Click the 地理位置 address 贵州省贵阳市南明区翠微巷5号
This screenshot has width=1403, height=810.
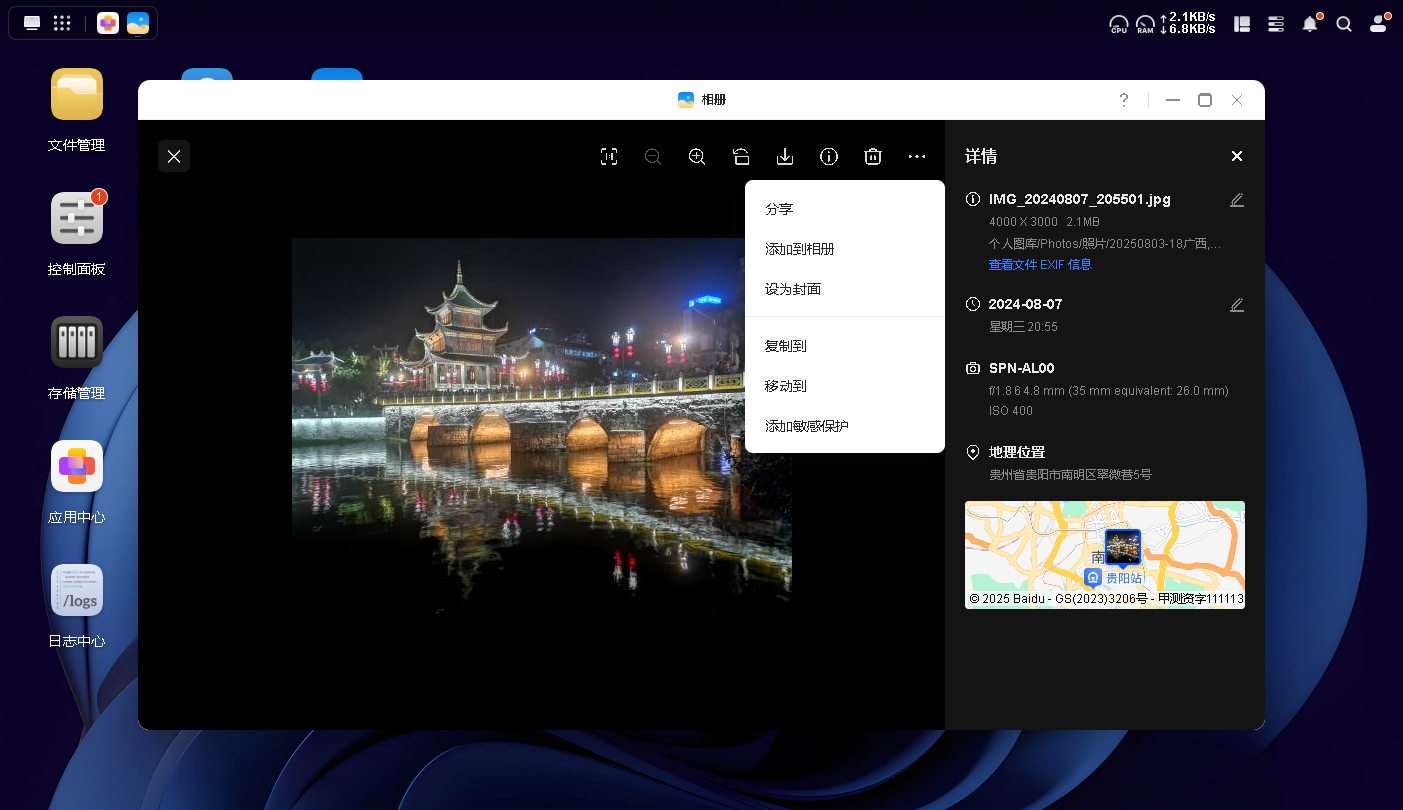[1070, 475]
